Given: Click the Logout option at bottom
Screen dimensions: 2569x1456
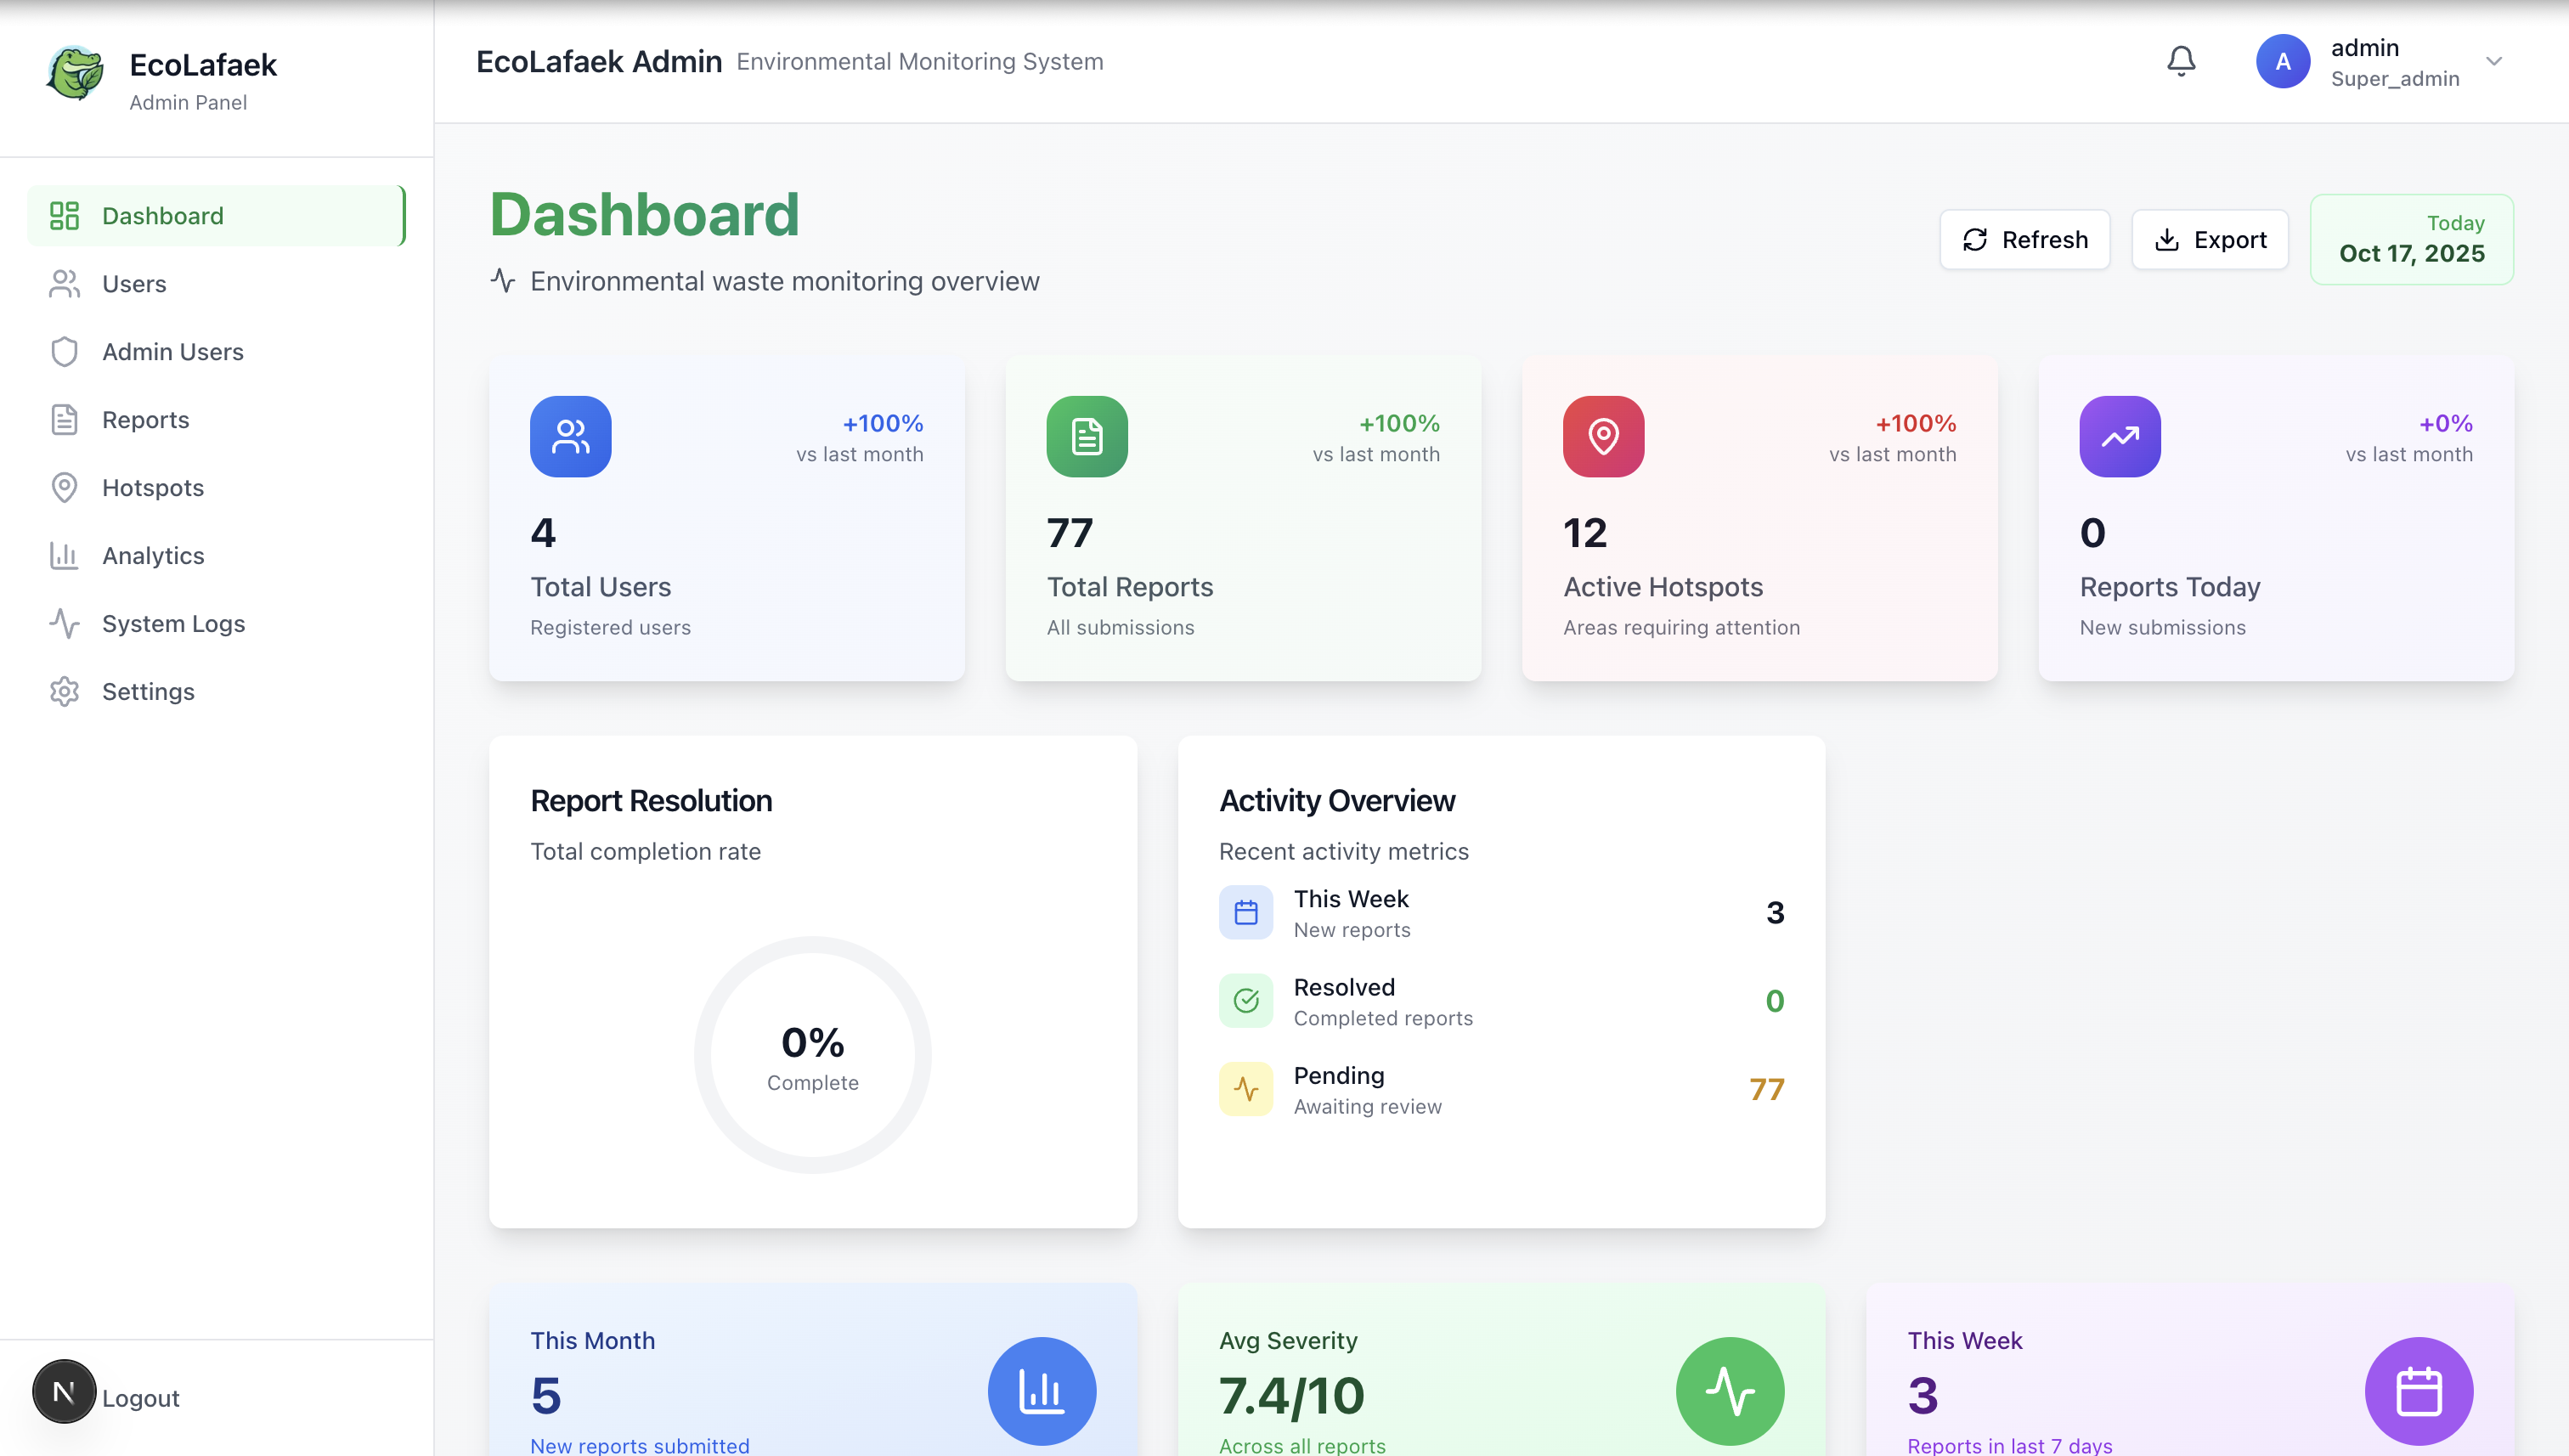Looking at the screenshot, I should pyautogui.click(x=140, y=1397).
